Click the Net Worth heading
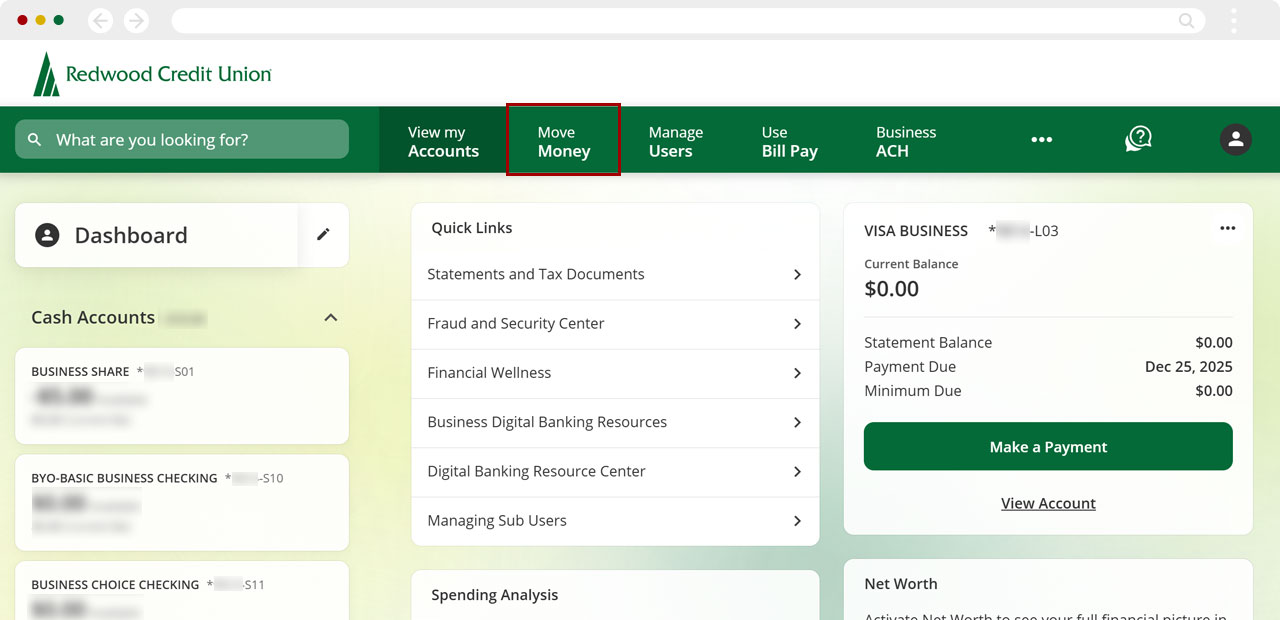The height and width of the screenshot is (620, 1280). click(901, 584)
